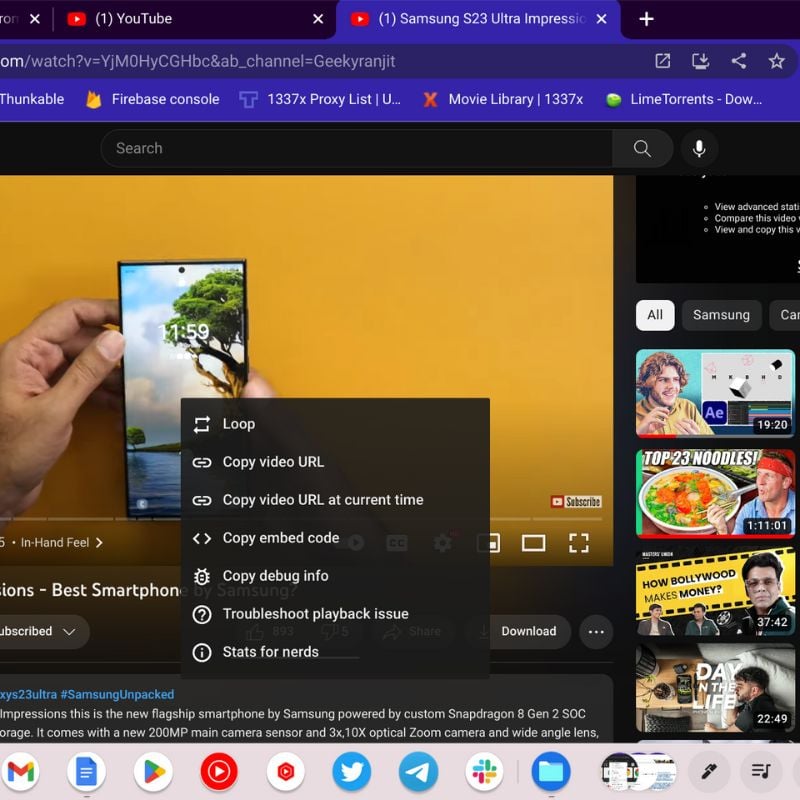
Task: Select the Samsung filter chip
Action: coord(721,315)
